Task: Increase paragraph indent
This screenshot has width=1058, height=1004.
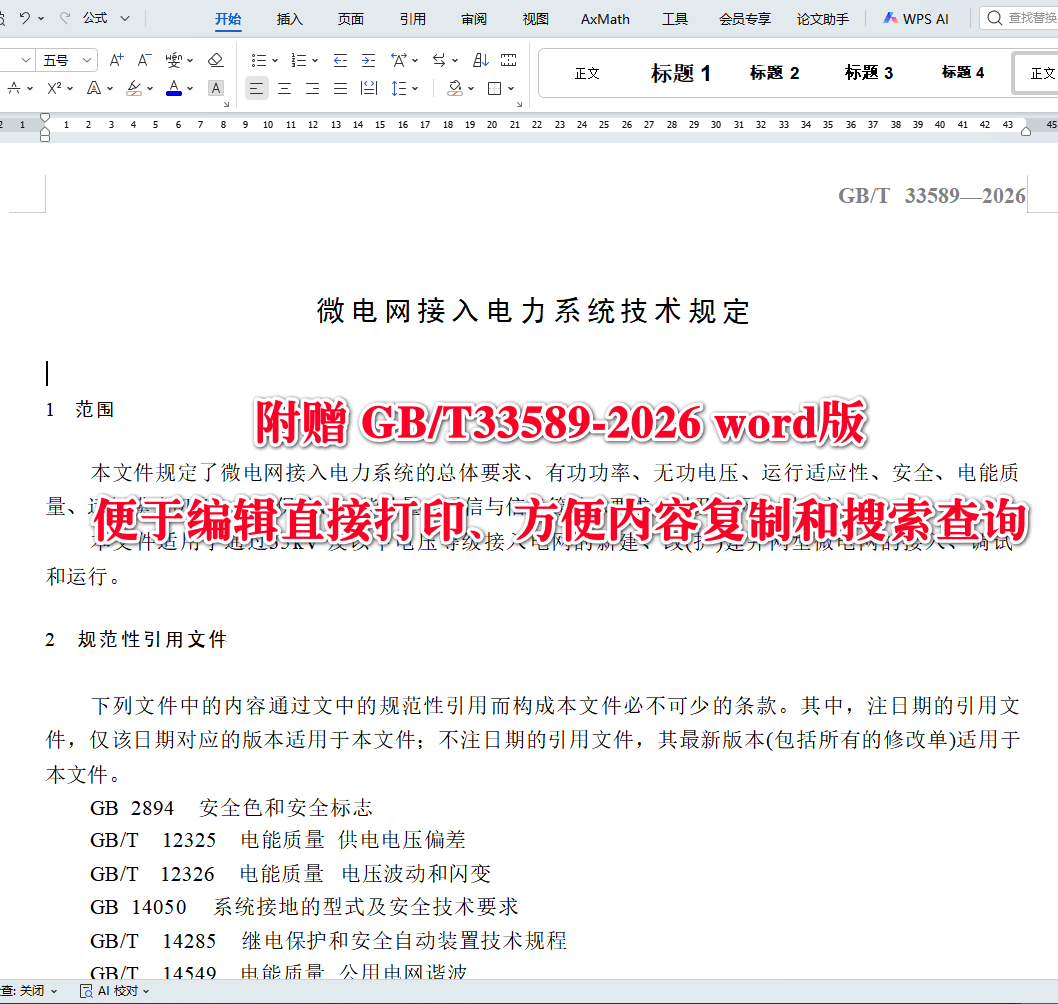Action: click(368, 61)
